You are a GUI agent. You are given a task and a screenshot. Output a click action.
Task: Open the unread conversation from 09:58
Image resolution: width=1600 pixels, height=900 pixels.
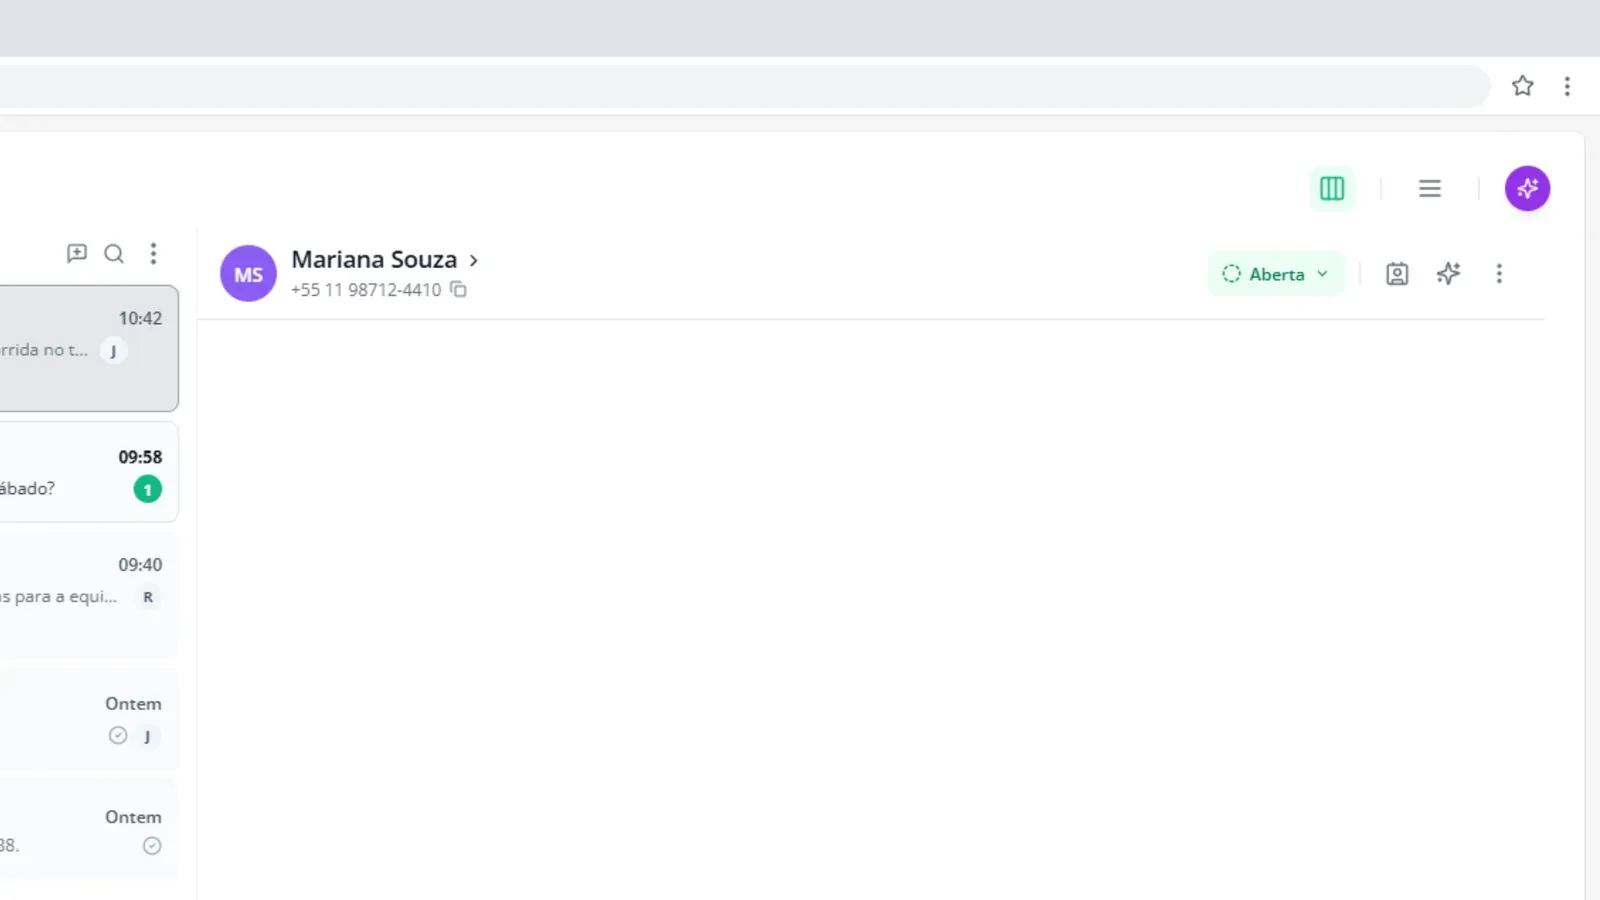coord(88,472)
